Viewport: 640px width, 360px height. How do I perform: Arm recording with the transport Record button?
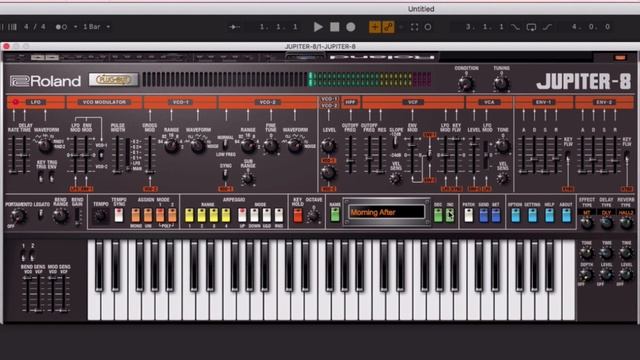pos(351,27)
